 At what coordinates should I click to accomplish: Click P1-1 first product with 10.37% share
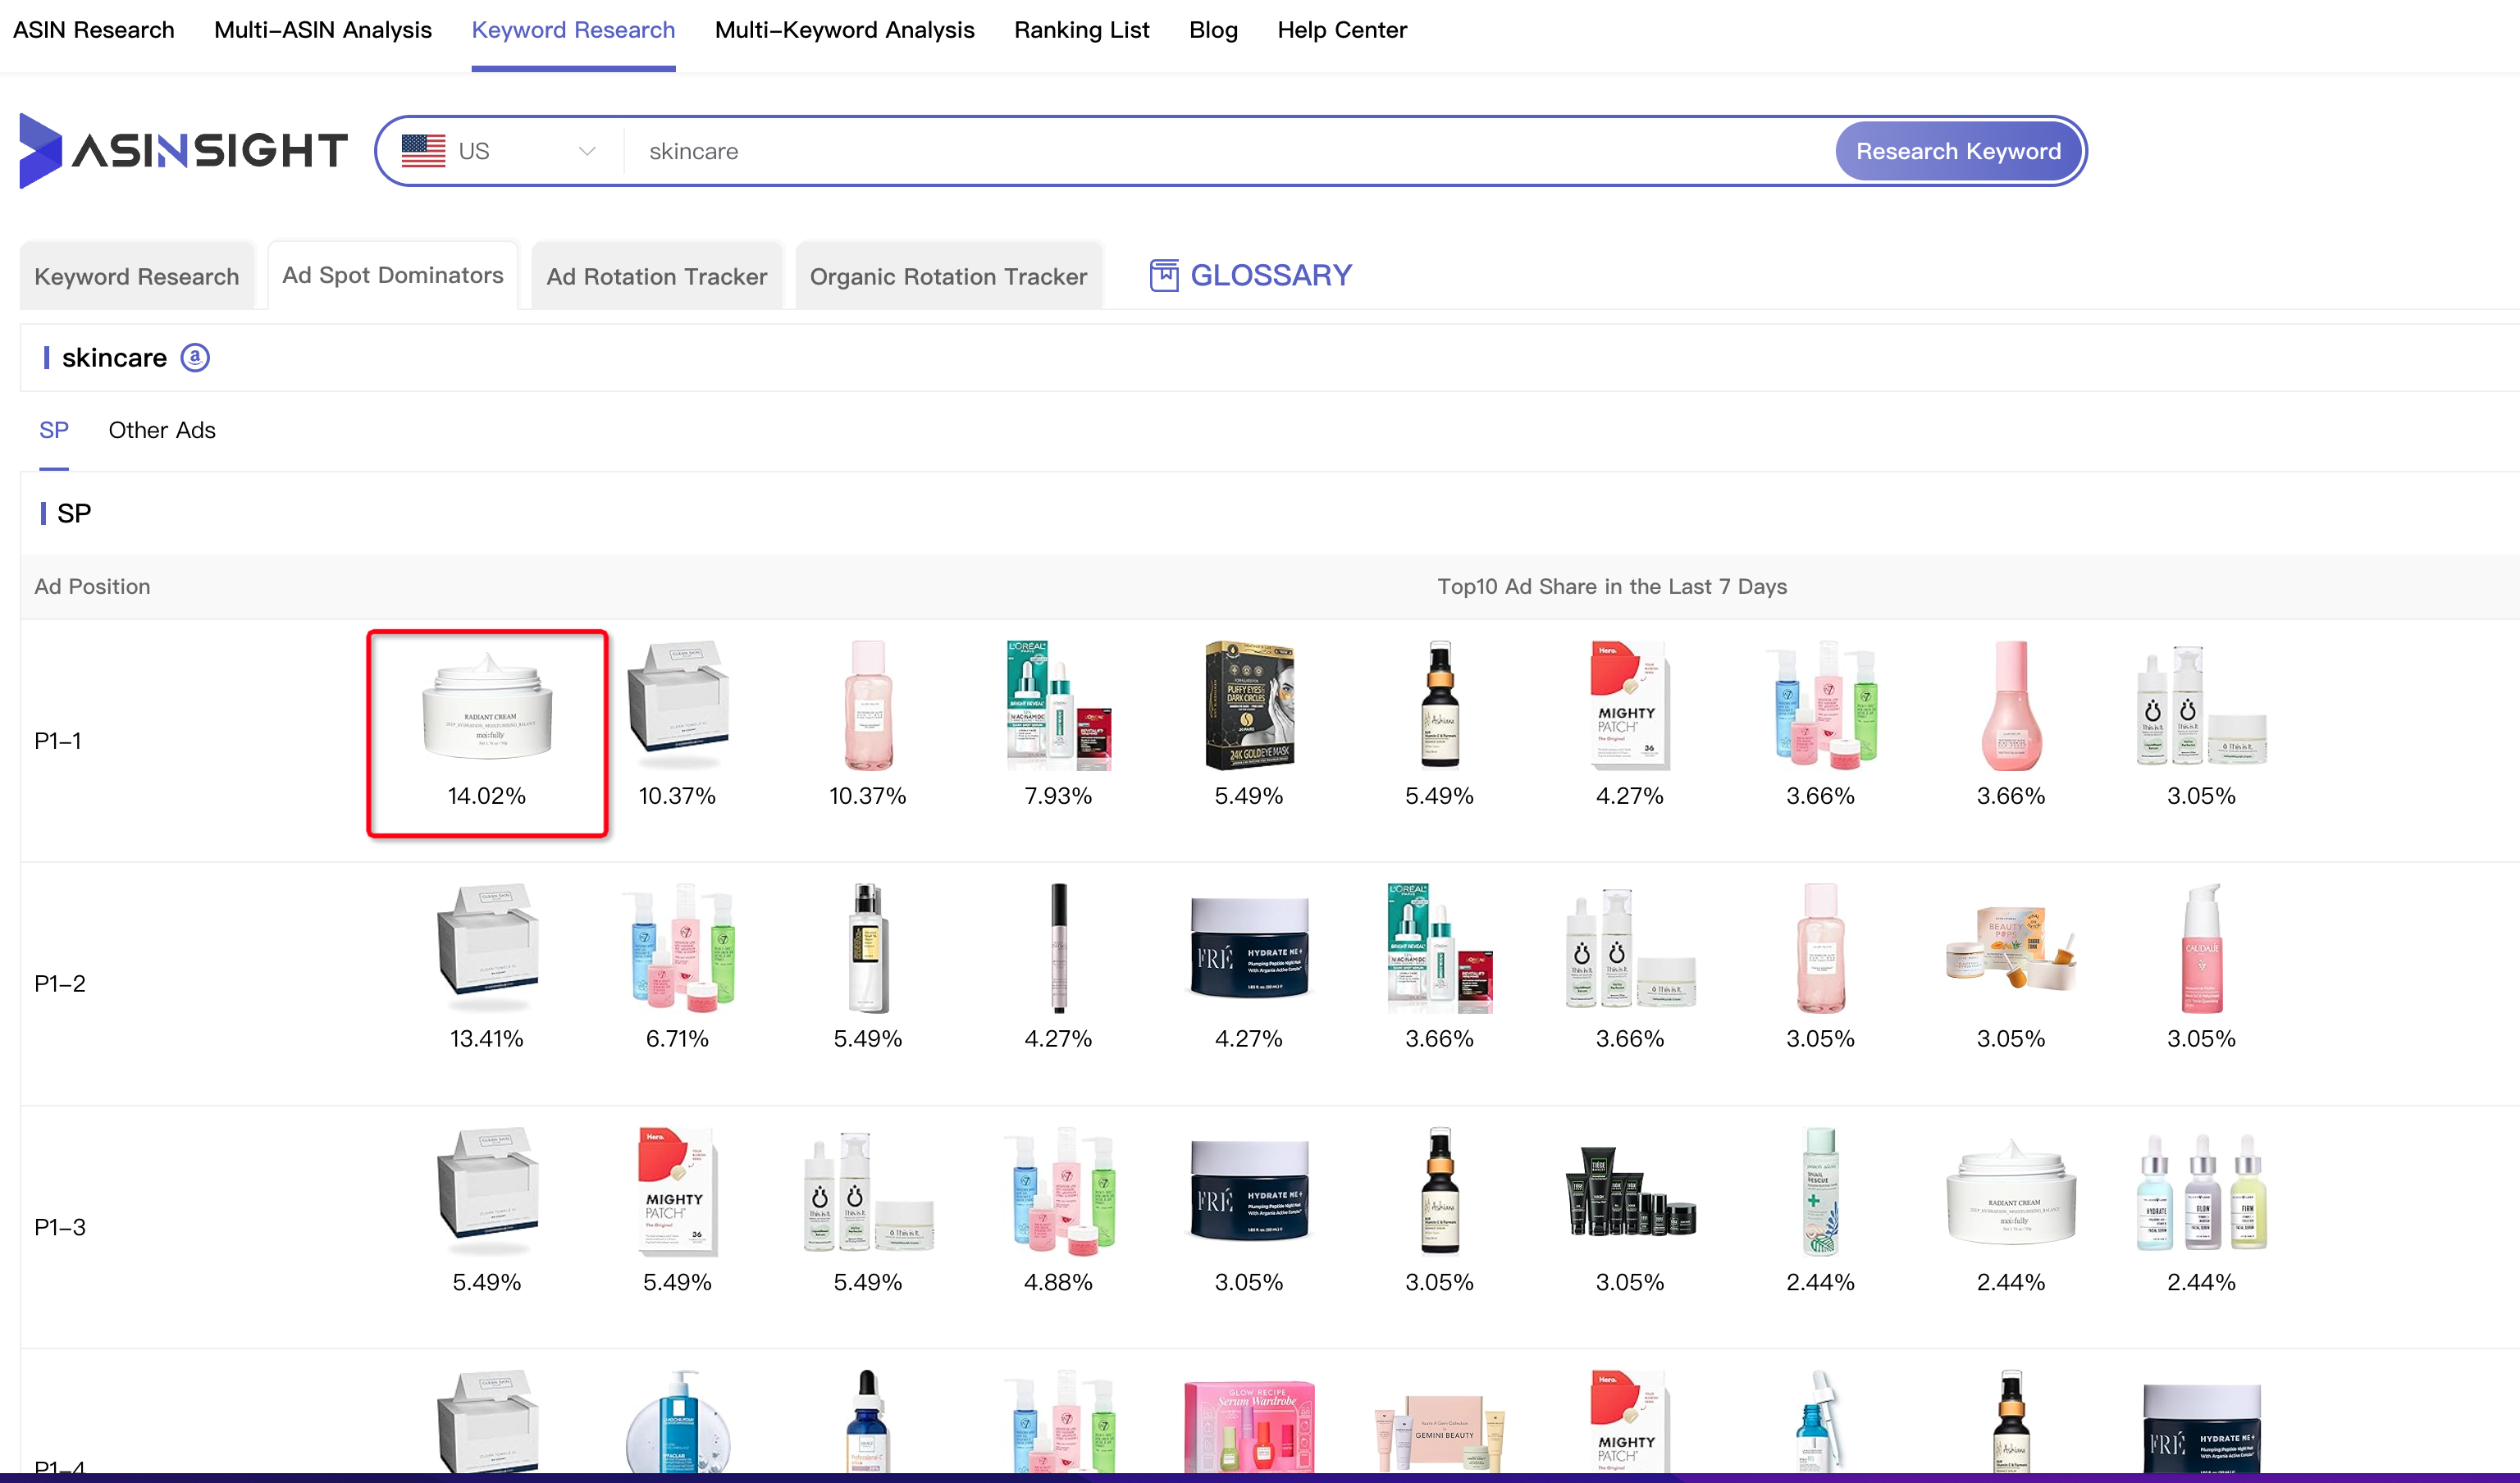[x=677, y=705]
